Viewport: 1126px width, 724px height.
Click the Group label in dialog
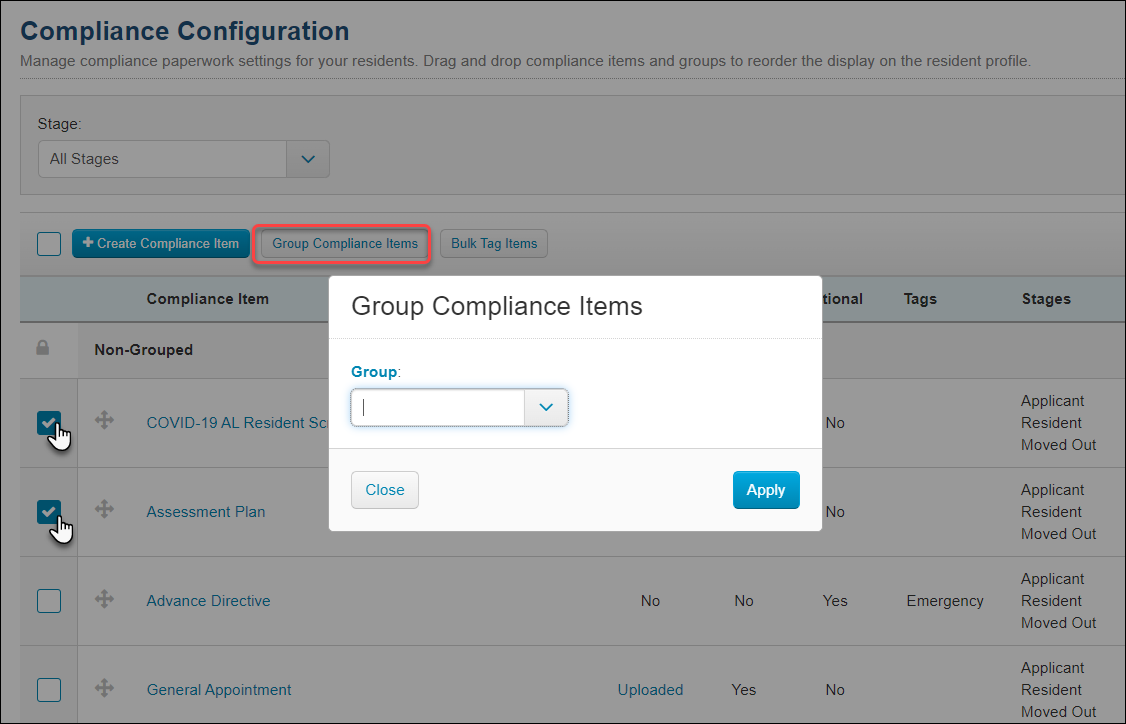(x=374, y=371)
